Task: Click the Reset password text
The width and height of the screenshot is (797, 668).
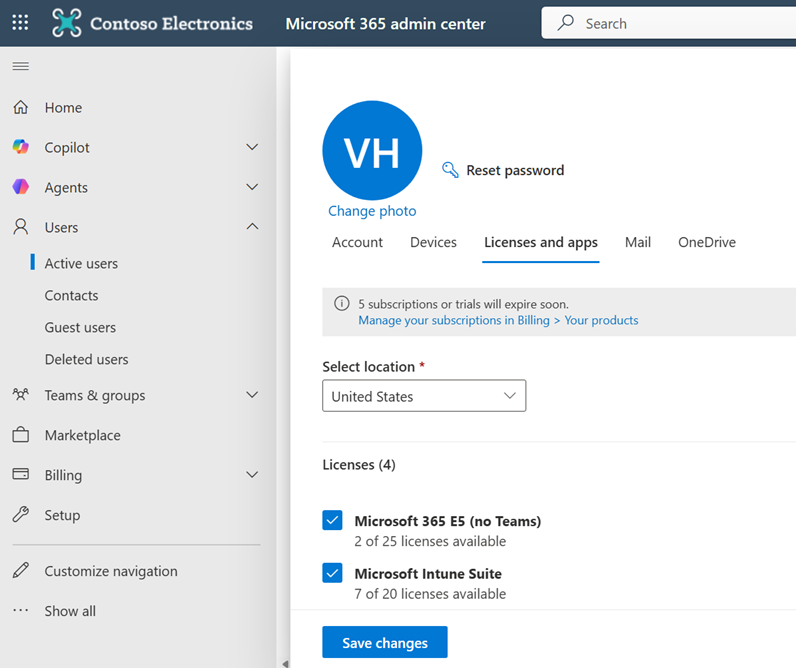Action: (x=515, y=170)
